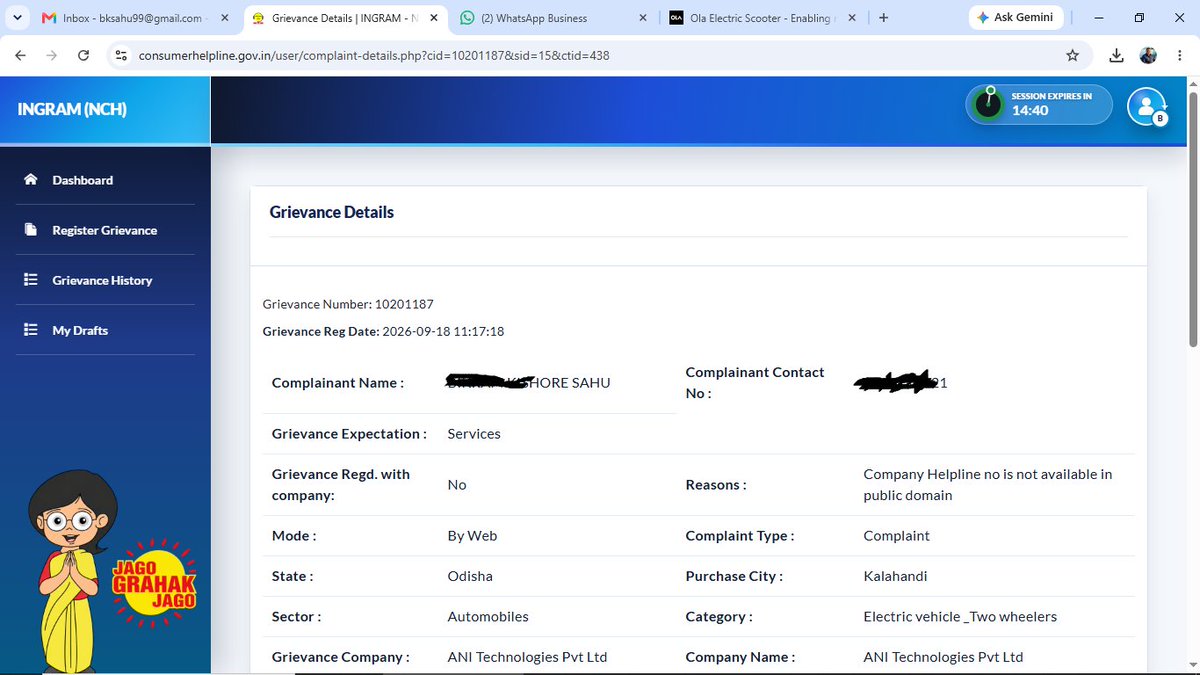Screen dimensions: 1200x675
Task: Bookmark page with the star icon
Action: (1072, 56)
